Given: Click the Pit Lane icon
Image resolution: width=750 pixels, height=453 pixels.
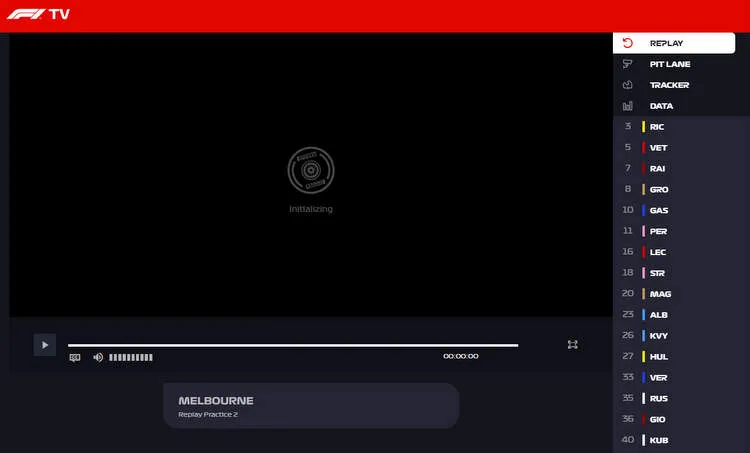Looking at the screenshot, I should click(x=628, y=64).
